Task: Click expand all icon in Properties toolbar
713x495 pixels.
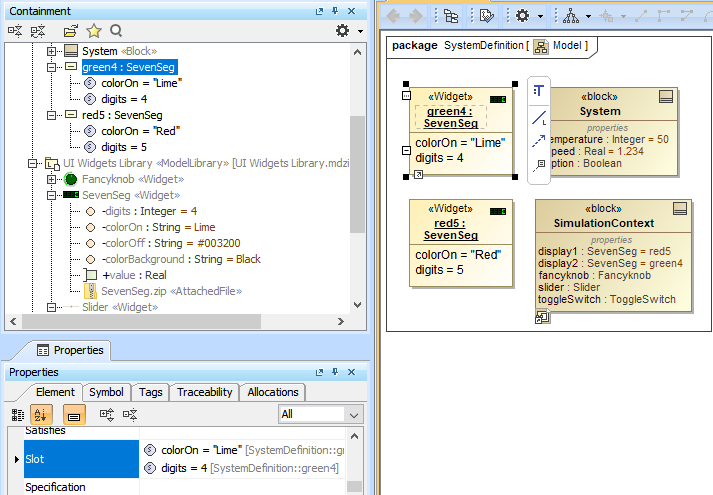Action: coord(103,414)
